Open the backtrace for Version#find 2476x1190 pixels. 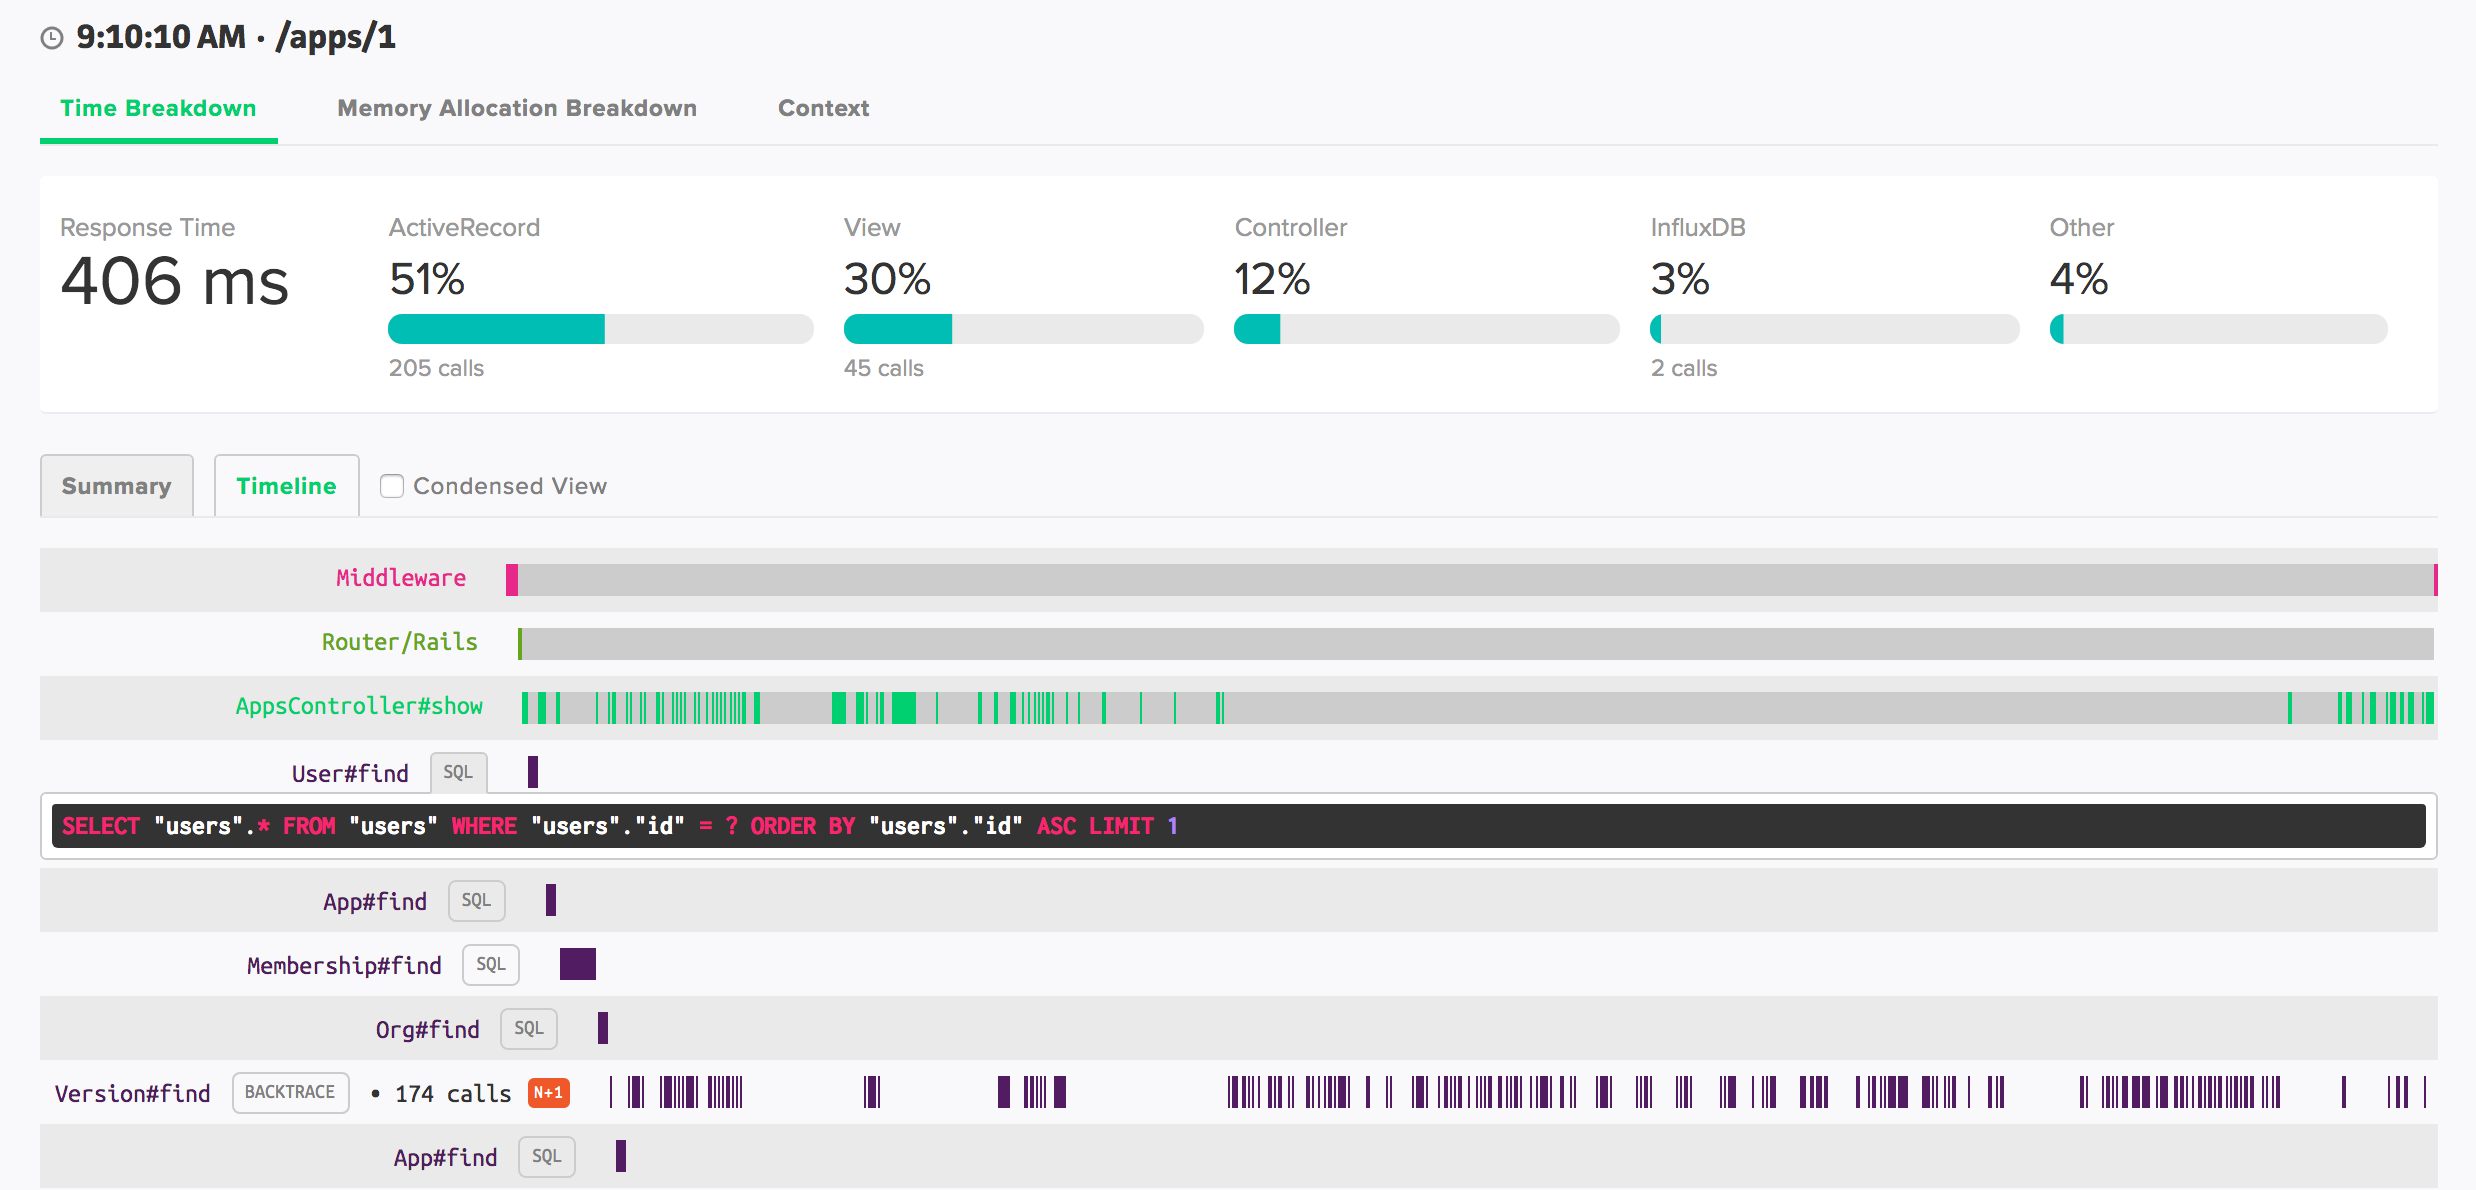click(x=290, y=1092)
